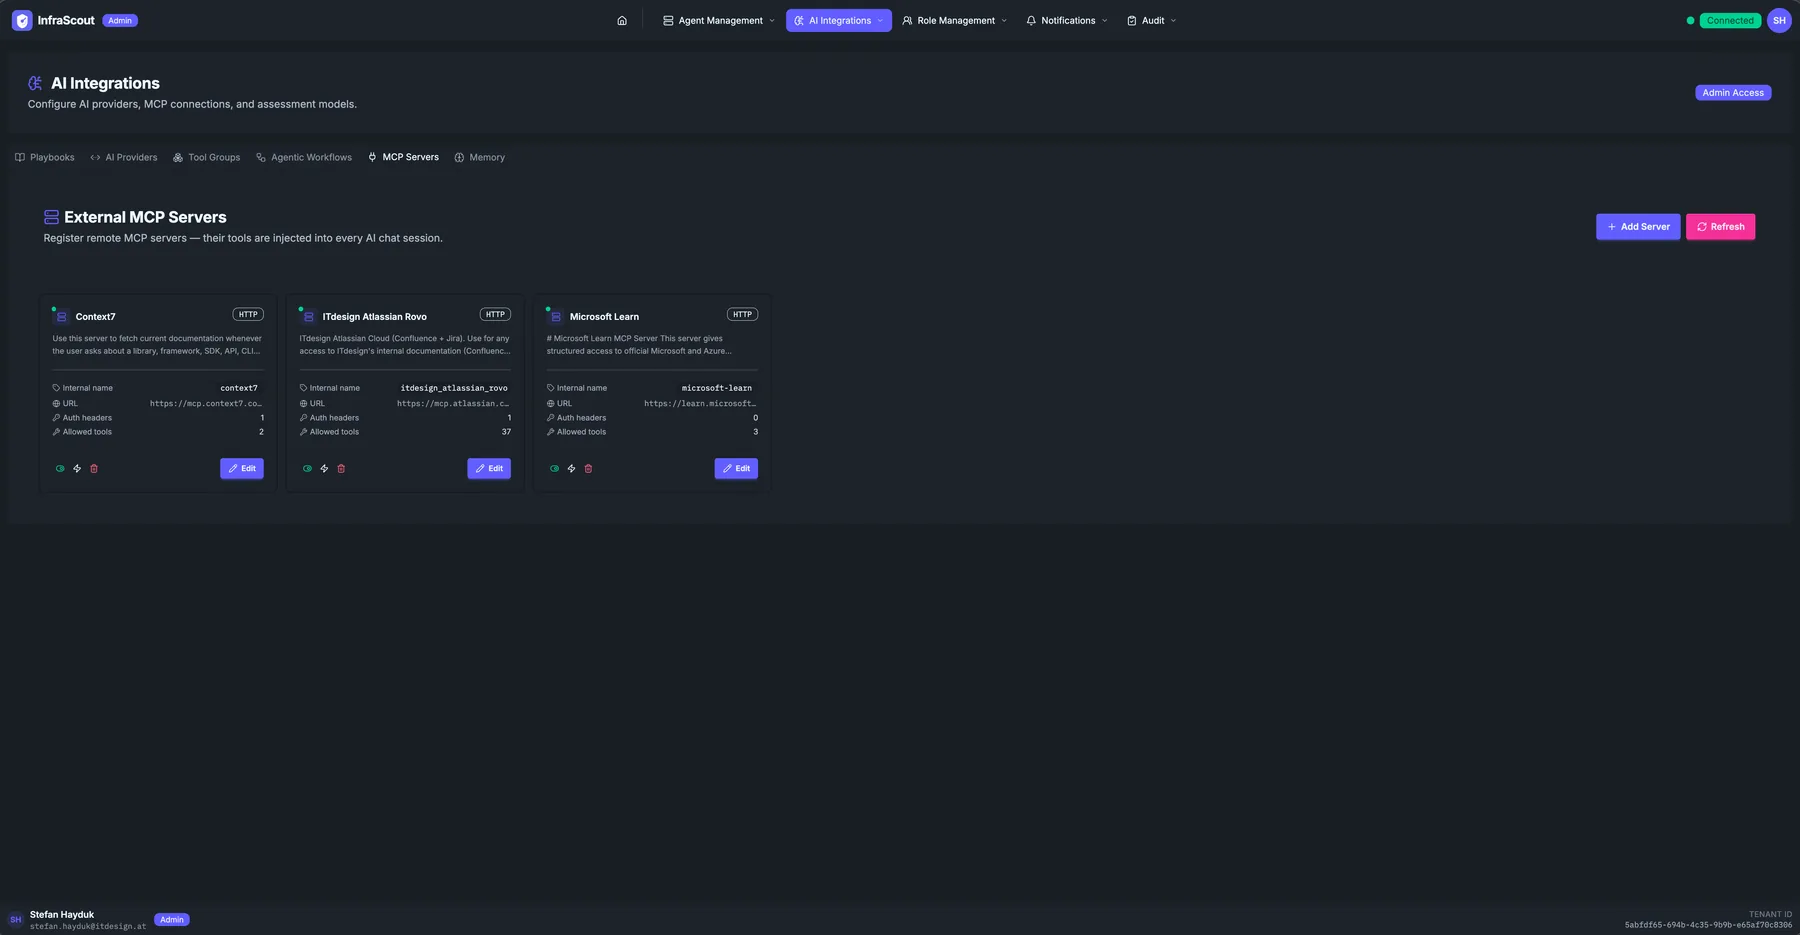This screenshot has height=935, width=1800.
Task: Click the https://mcp.atlassian.c… URL value
Action: [x=453, y=404]
